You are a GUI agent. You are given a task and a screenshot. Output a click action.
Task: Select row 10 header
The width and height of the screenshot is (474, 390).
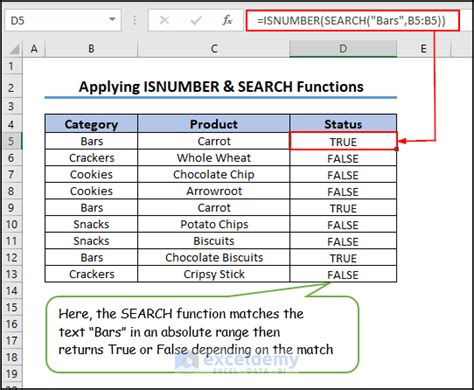tap(11, 224)
